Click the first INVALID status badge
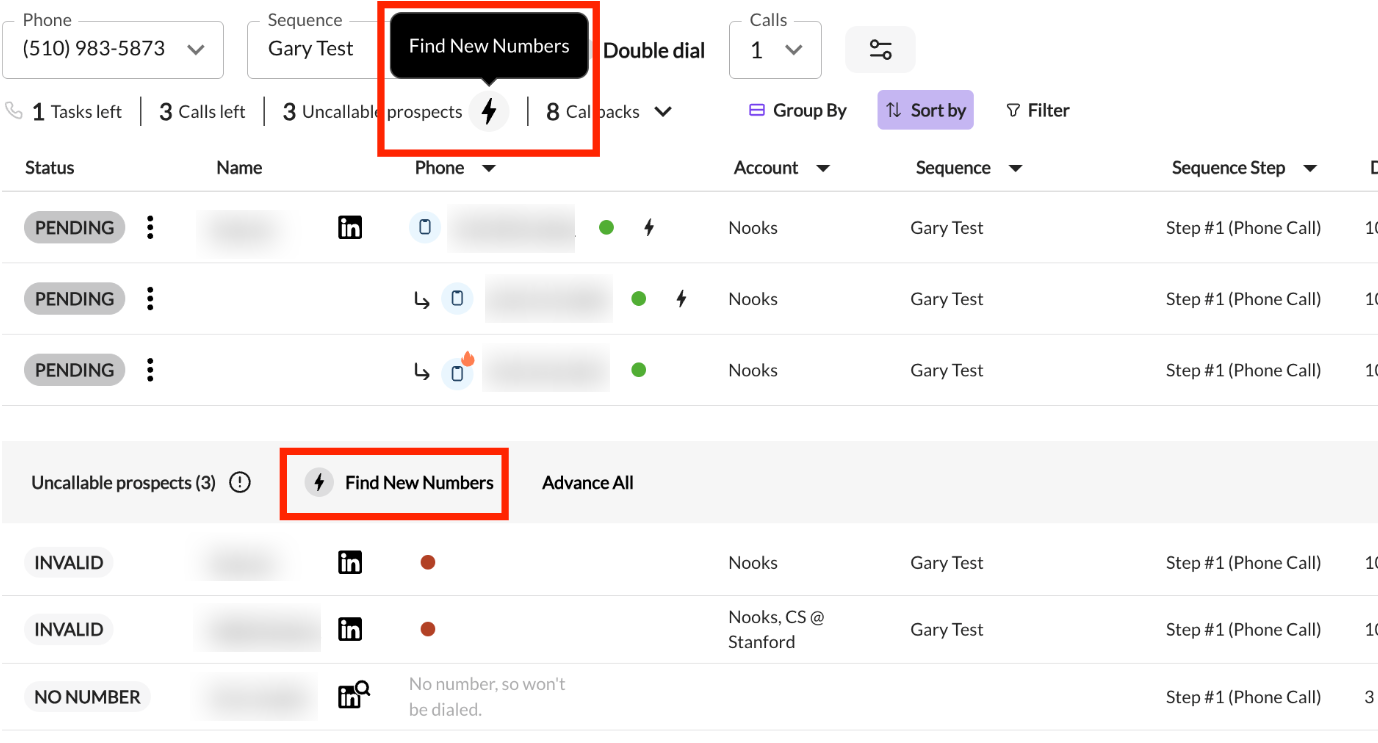Viewport: 1378px width, 743px height. click(69, 562)
